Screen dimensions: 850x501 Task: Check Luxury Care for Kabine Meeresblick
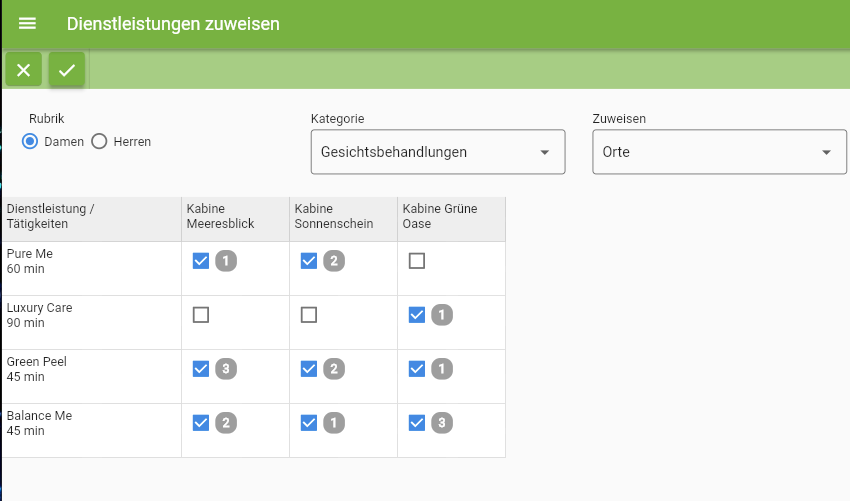coord(201,315)
